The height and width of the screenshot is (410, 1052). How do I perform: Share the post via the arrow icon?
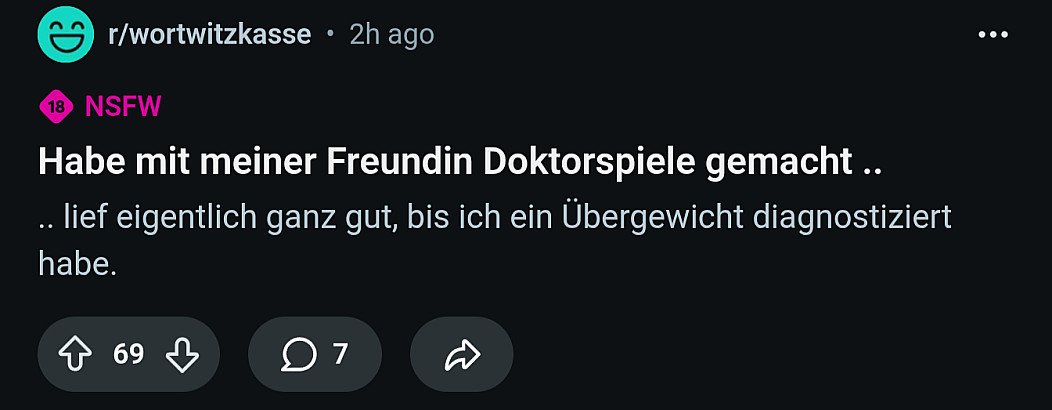coord(461,355)
